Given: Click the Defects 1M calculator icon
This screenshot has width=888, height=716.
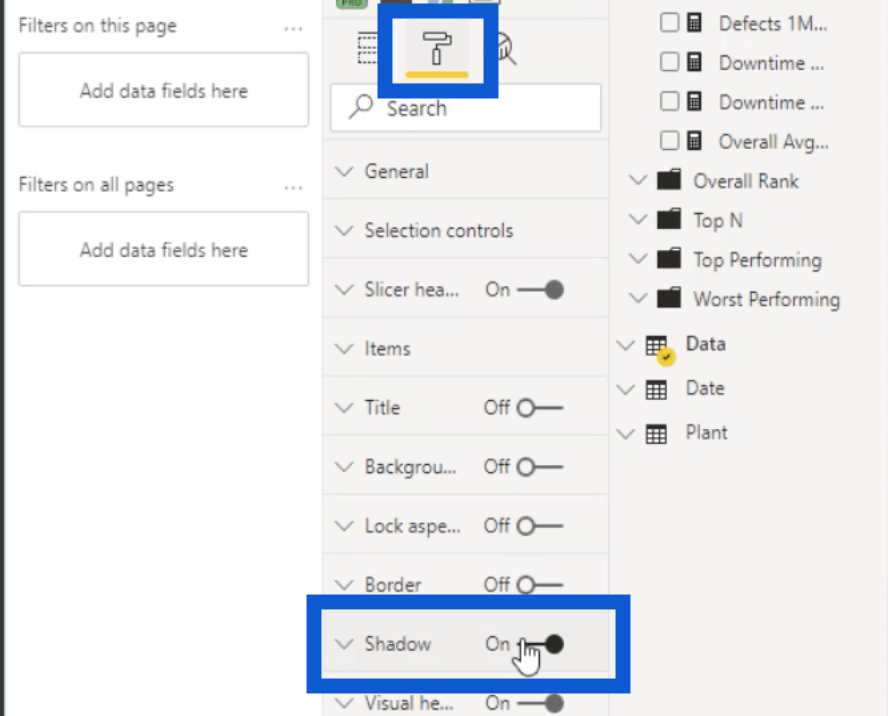Looking at the screenshot, I should coord(694,23).
